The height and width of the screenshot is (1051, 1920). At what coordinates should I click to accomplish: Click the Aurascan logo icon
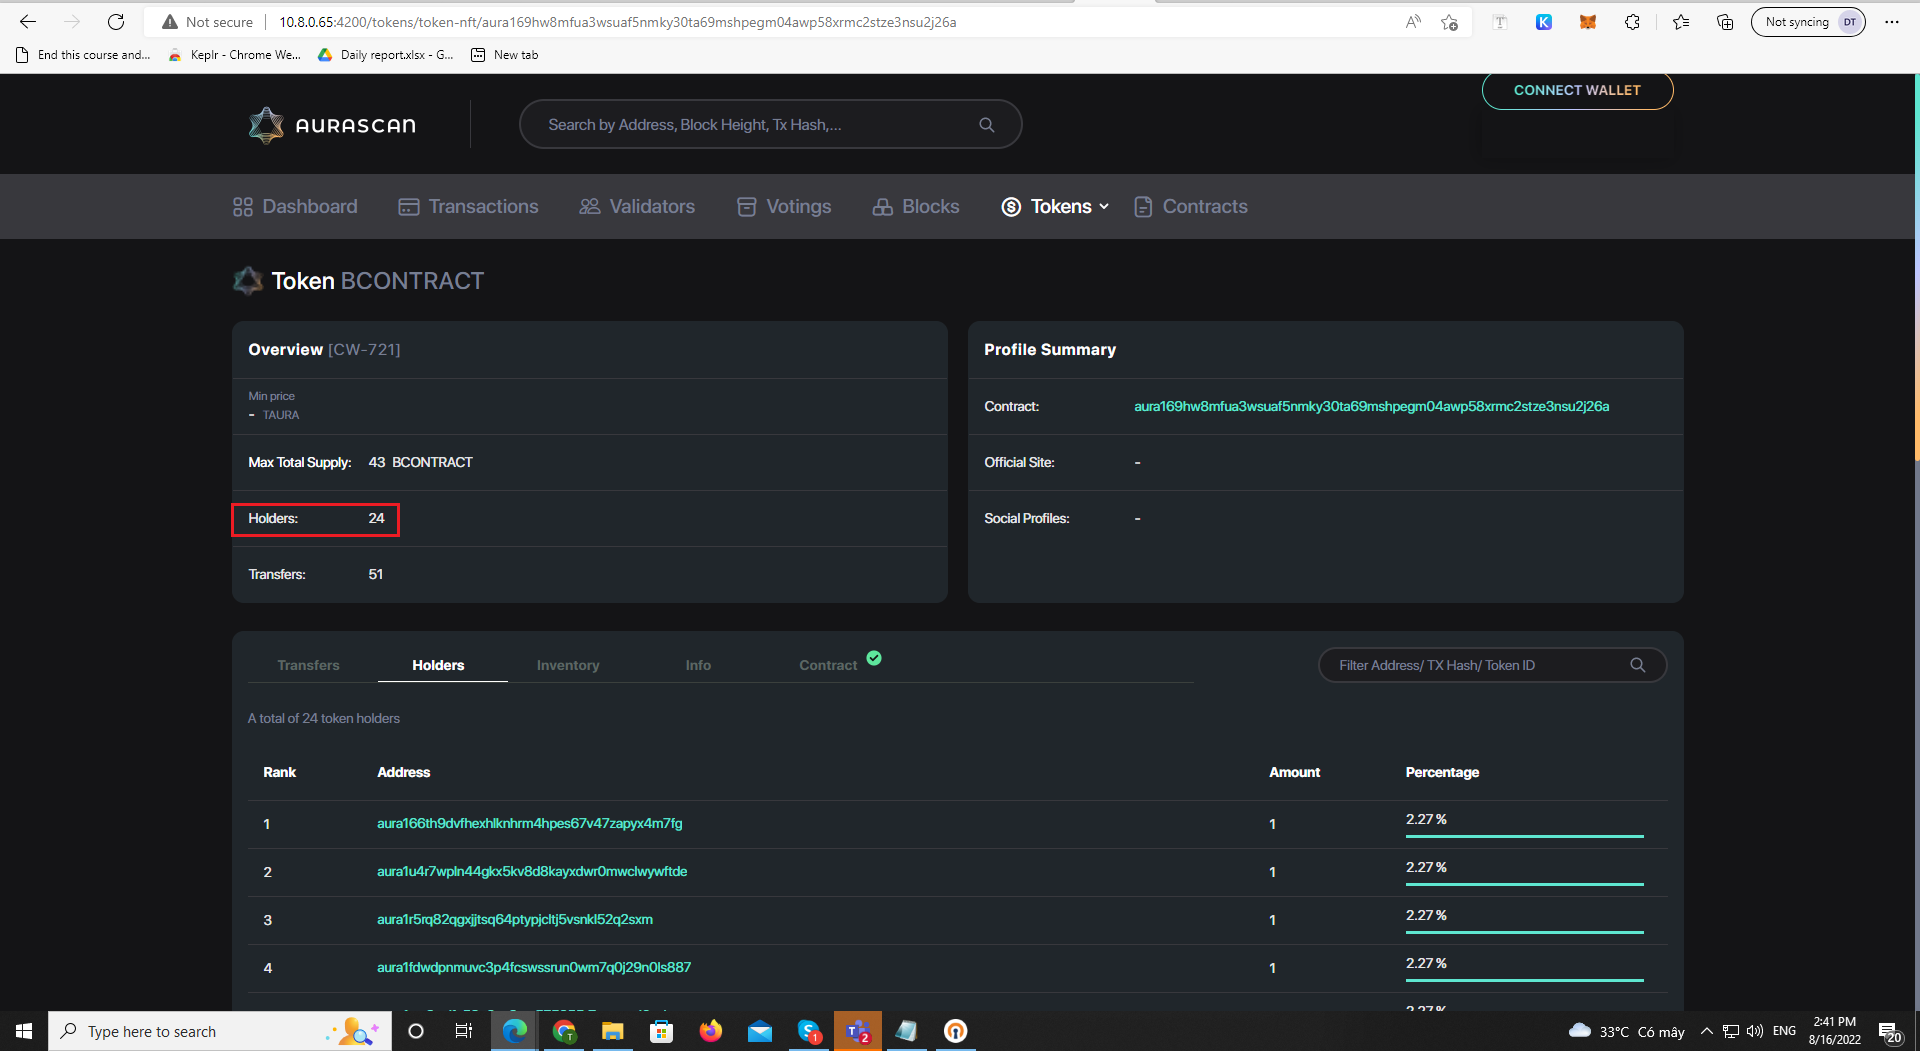pyautogui.click(x=266, y=125)
